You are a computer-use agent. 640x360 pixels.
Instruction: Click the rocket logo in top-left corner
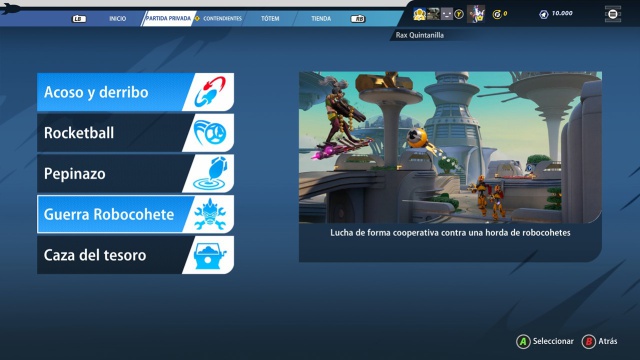[11, 8]
